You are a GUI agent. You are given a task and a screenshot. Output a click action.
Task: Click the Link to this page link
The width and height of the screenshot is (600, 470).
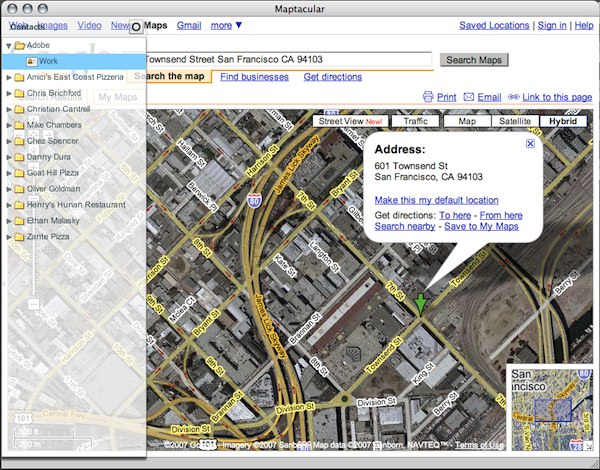557,97
